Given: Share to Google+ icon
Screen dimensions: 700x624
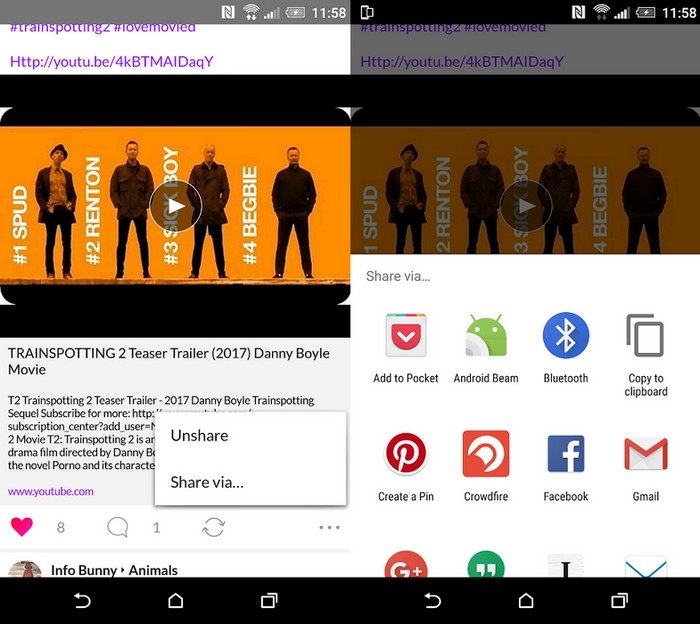Looking at the screenshot, I should click(406, 564).
